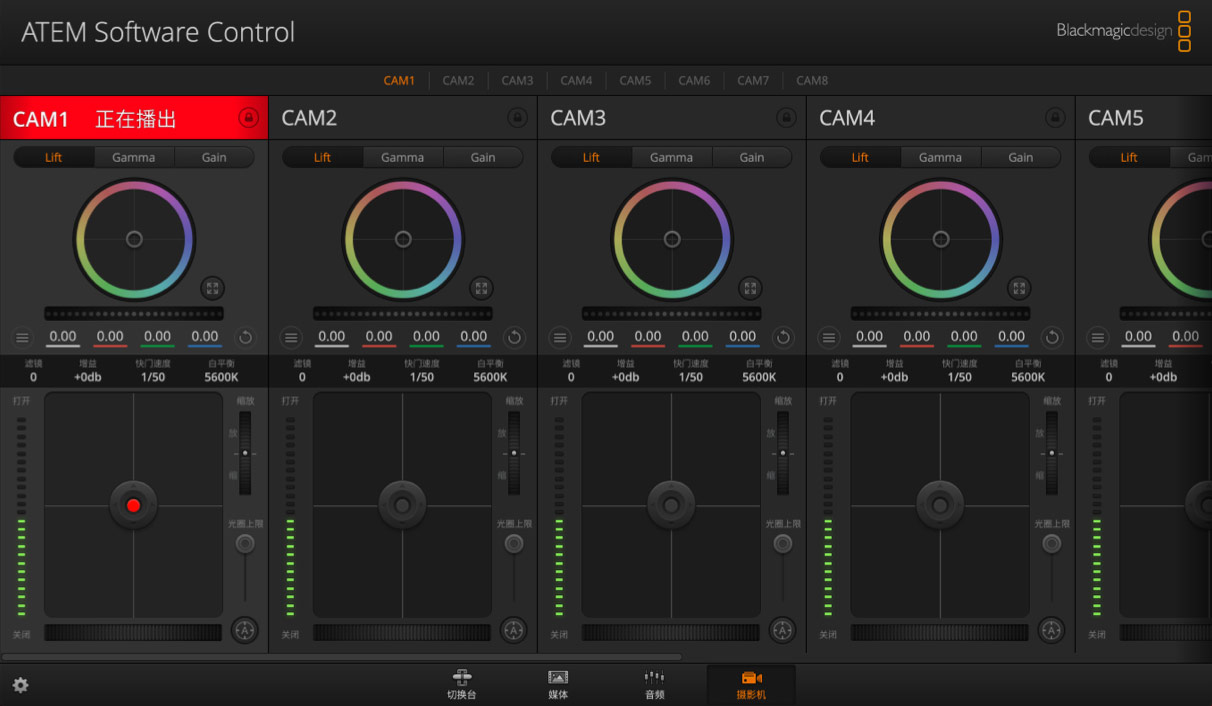Open CAM4 settings hamburger menu

[829, 337]
